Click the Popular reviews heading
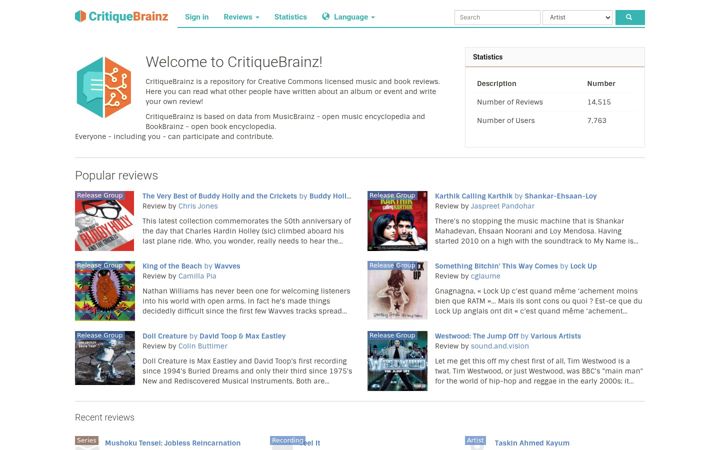720x450 pixels. (116, 175)
